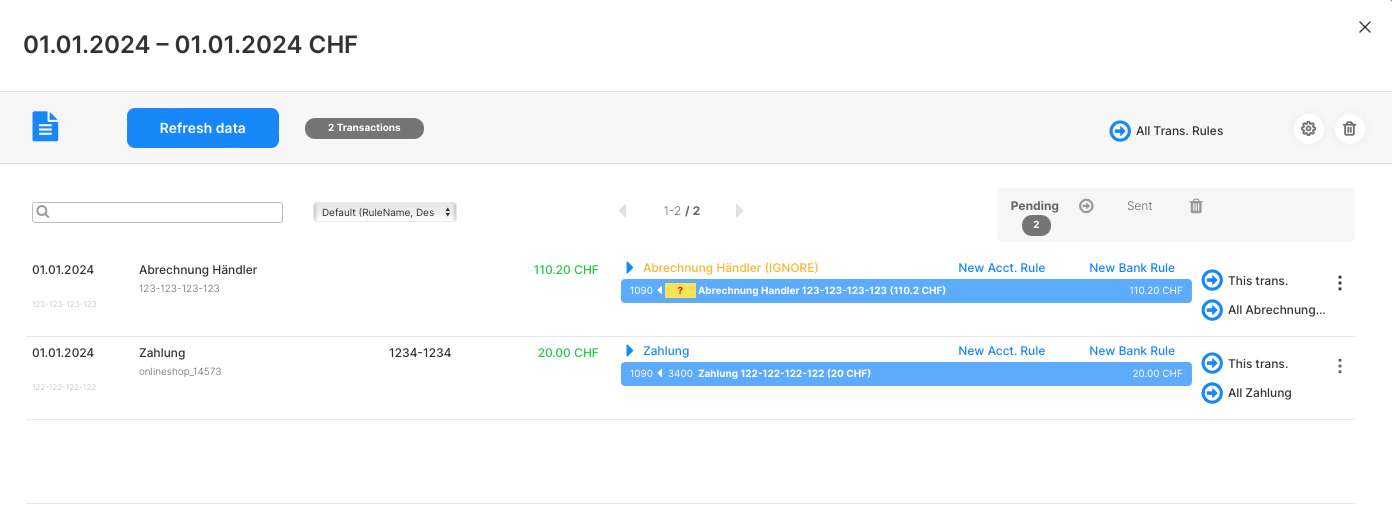Click the arrow icon beside All Trans. Rules
This screenshot has height=516, width=1392.
(x=1120, y=131)
